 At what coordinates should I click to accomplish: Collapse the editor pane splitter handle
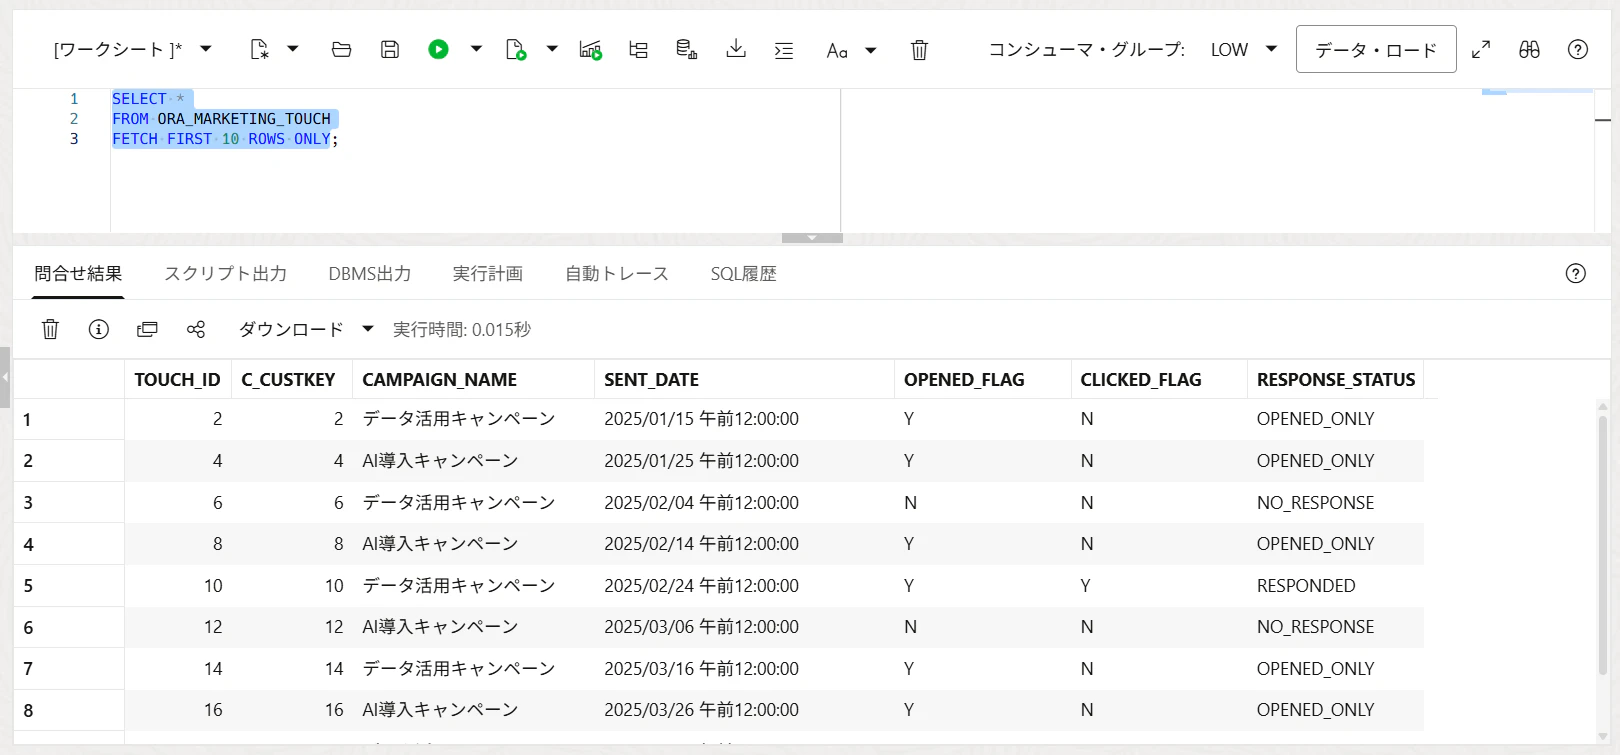812,238
